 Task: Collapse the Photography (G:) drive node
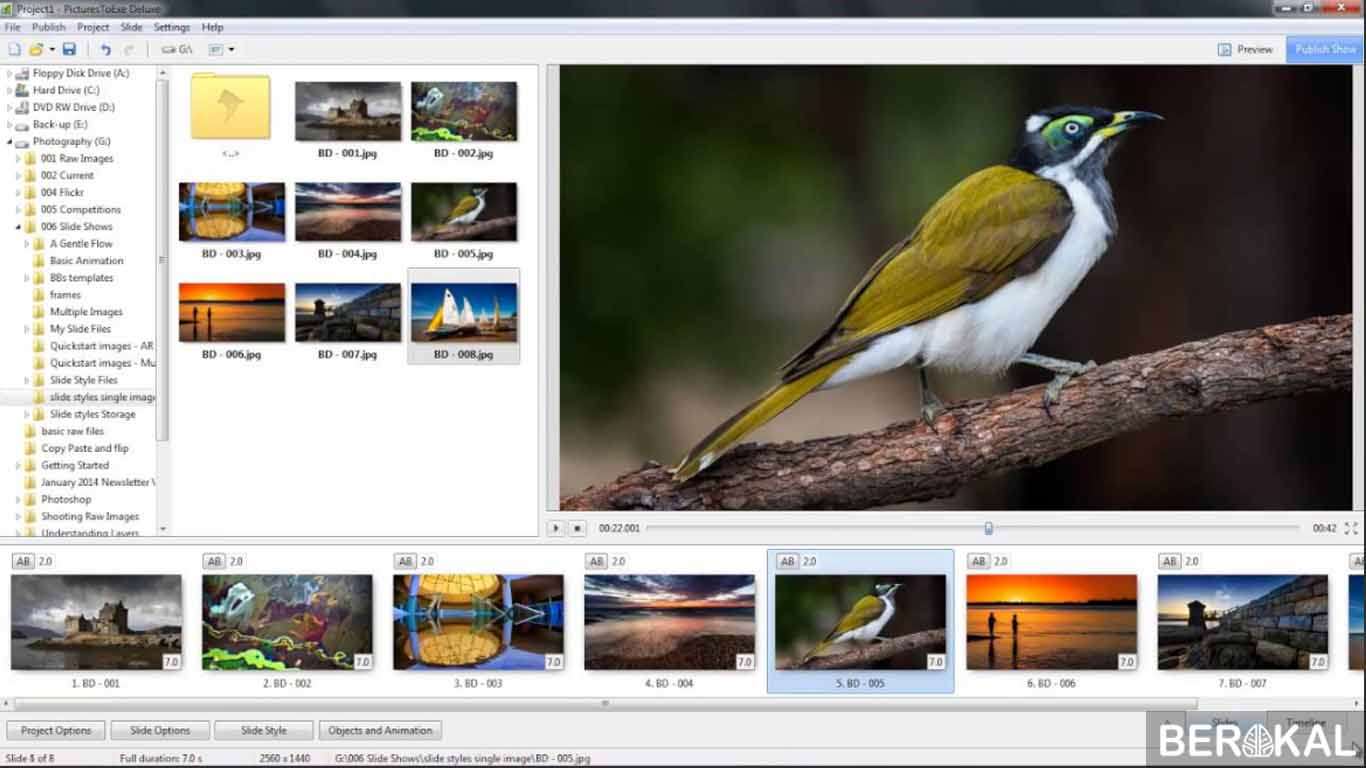[x=10, y=142]
